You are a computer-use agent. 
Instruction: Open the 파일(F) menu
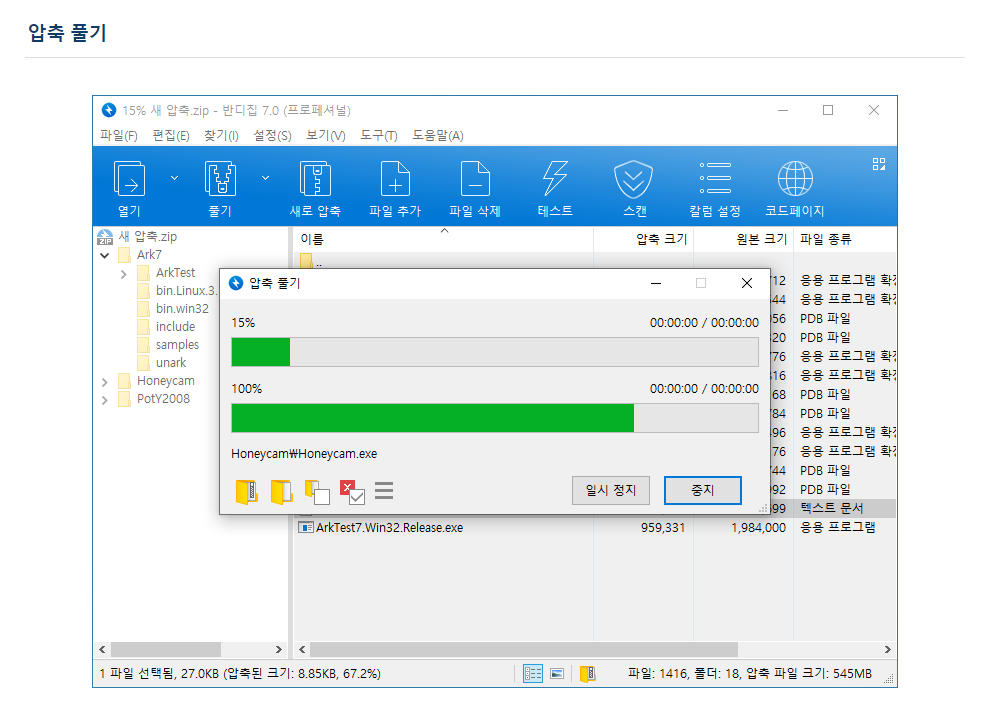click(119, 136)
